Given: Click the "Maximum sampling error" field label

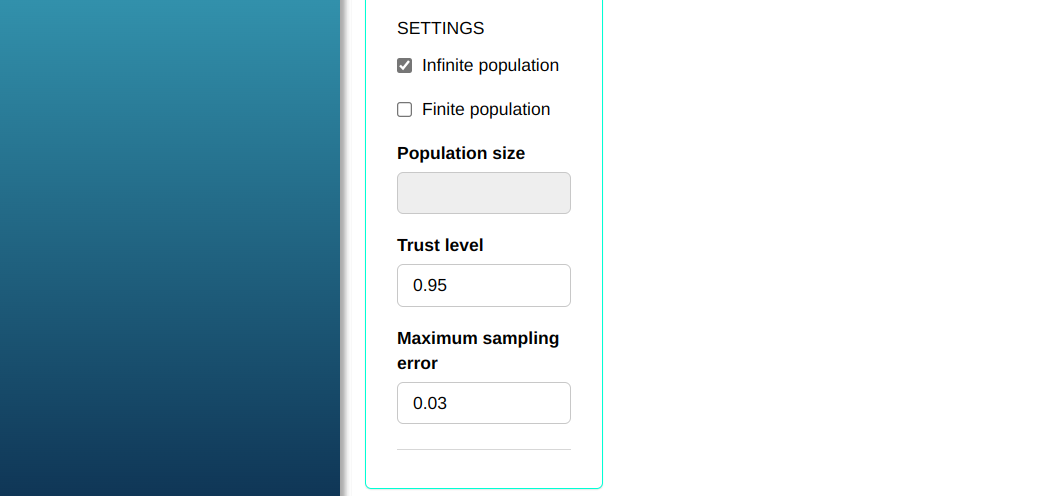Looking at the screenshot, I should (x=478, y=338).
